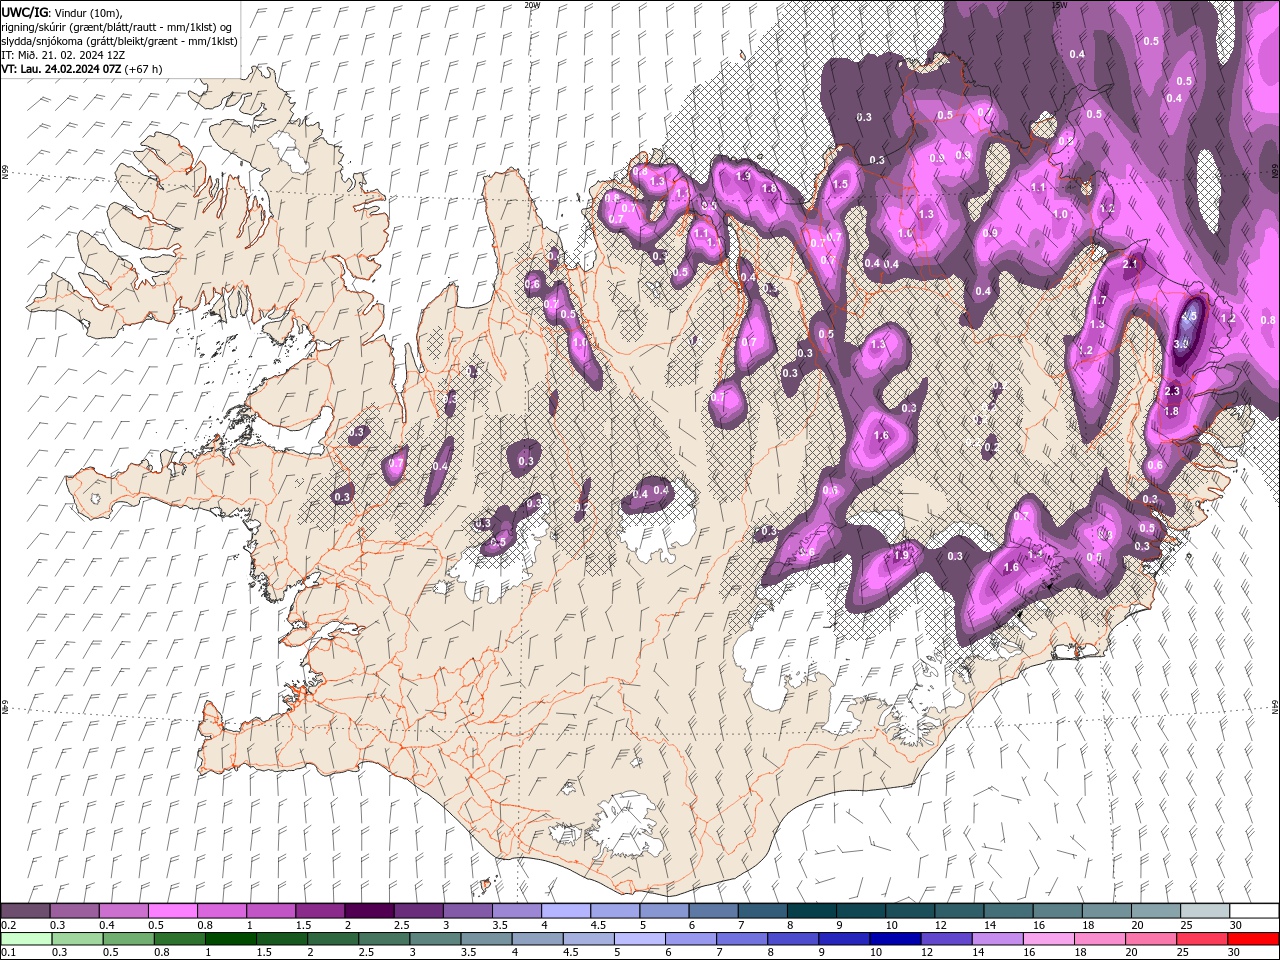
Task: Pick bottom-row deep blue swatch between 10 and 12
Action: point(895,939)
